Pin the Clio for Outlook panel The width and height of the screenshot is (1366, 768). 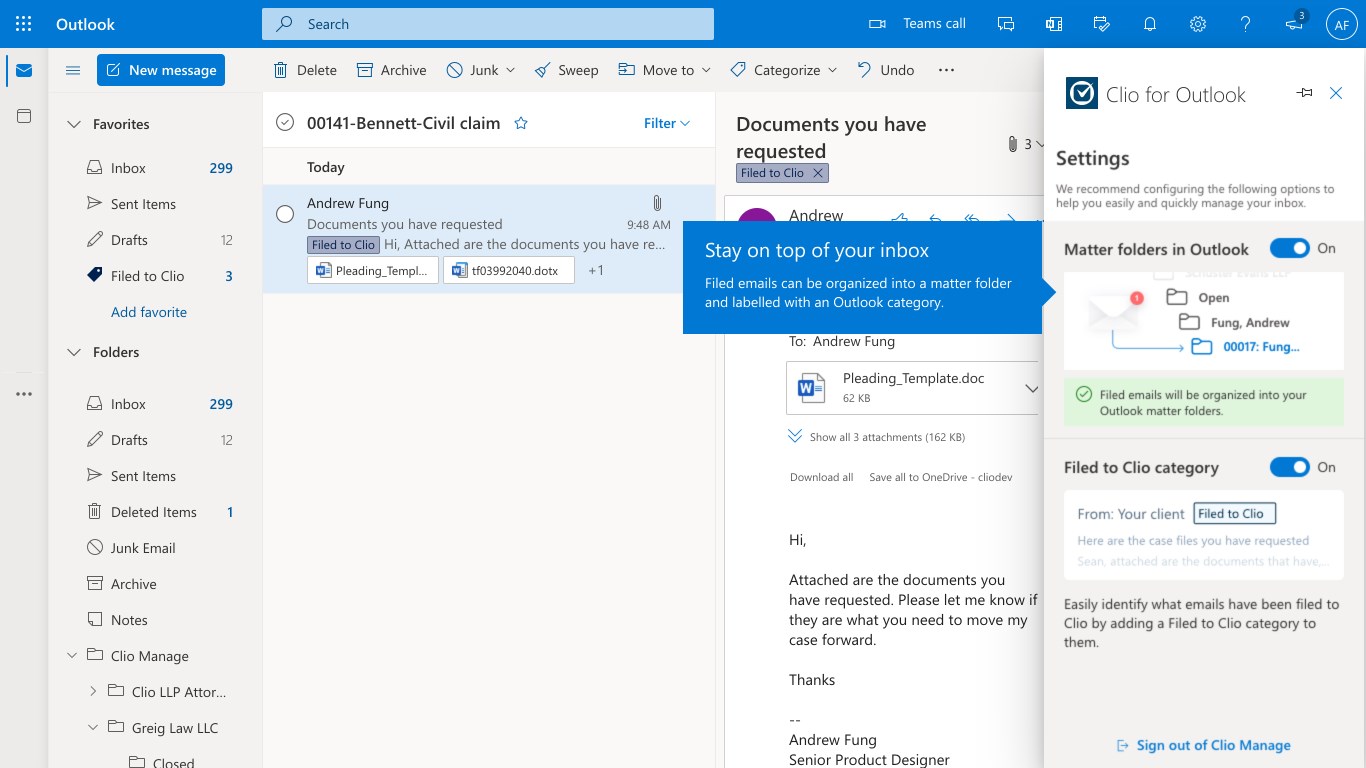pyautogui.click(x=1304, y=93)
